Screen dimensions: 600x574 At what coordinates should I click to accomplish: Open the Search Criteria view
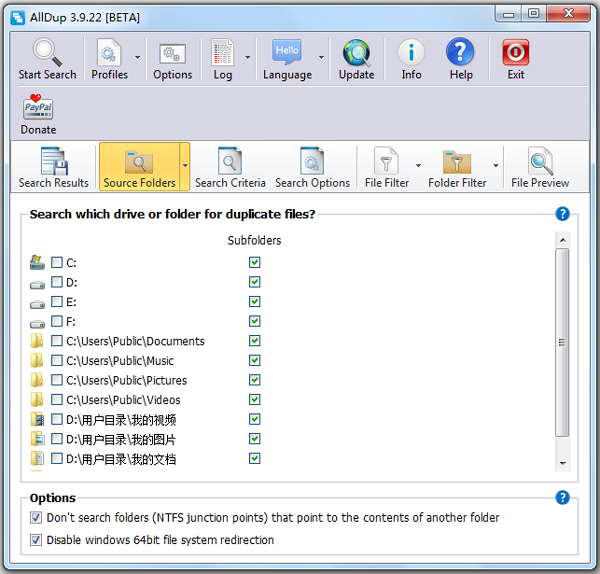tap(230, 168)
